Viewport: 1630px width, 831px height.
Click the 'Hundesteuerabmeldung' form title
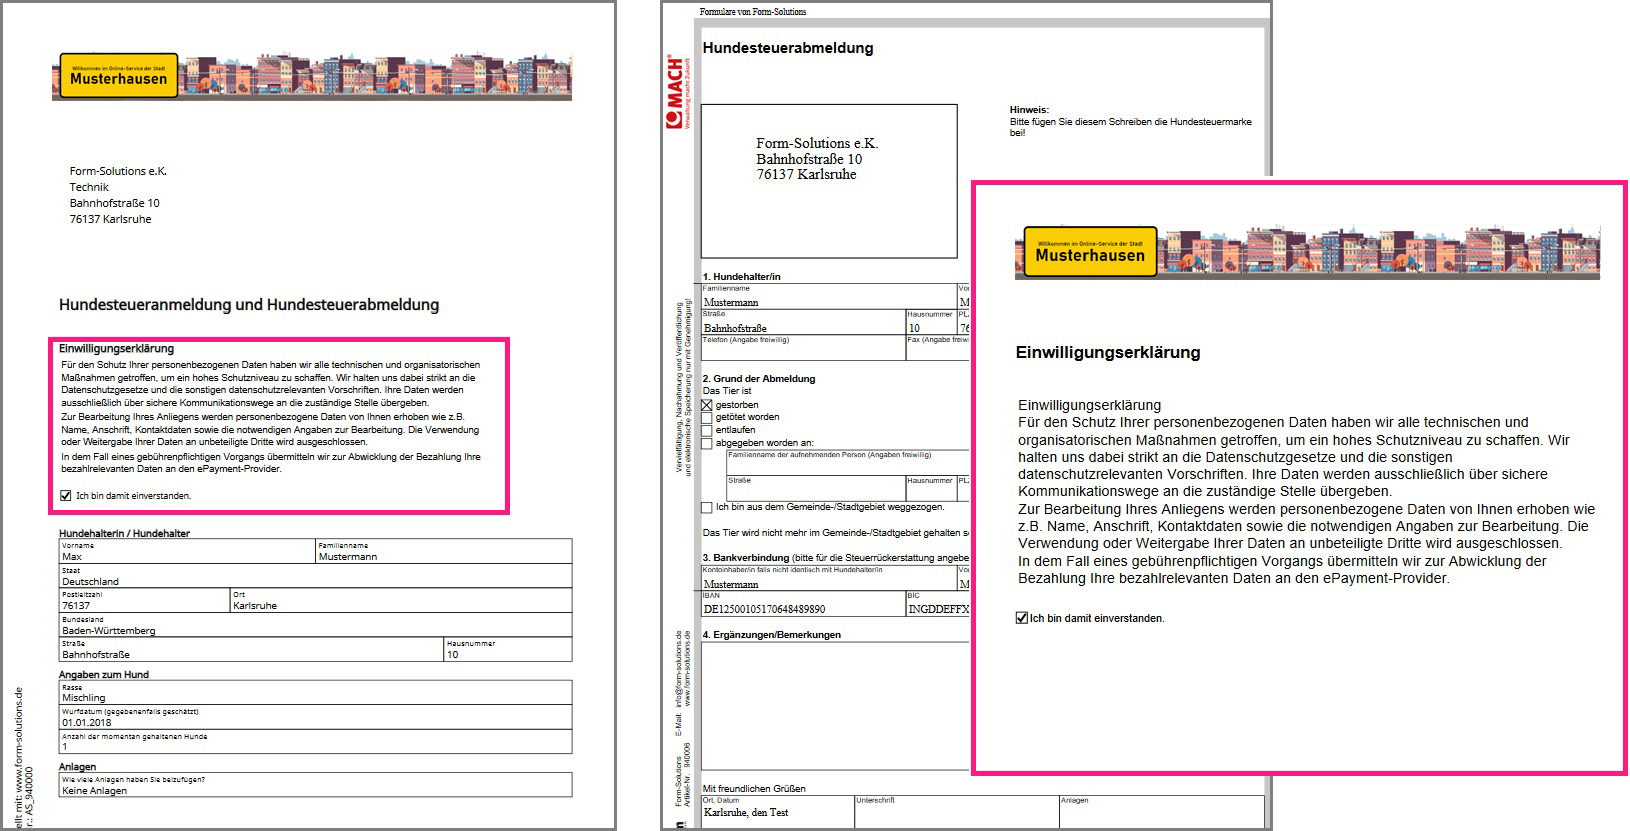coord(788,48)
